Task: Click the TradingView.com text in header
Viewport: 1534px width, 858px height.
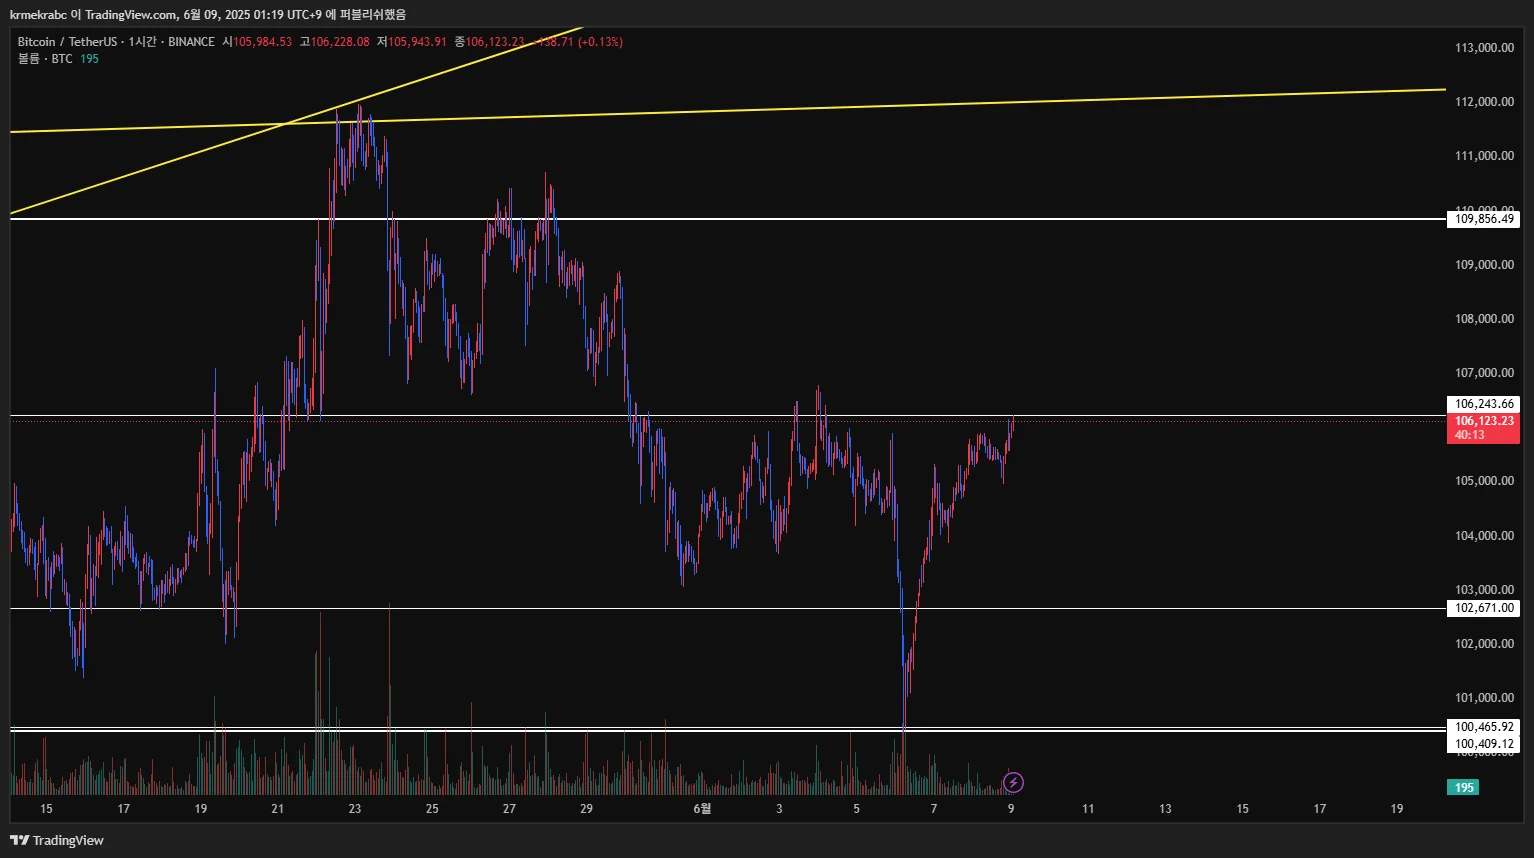Action: (130, 15)
